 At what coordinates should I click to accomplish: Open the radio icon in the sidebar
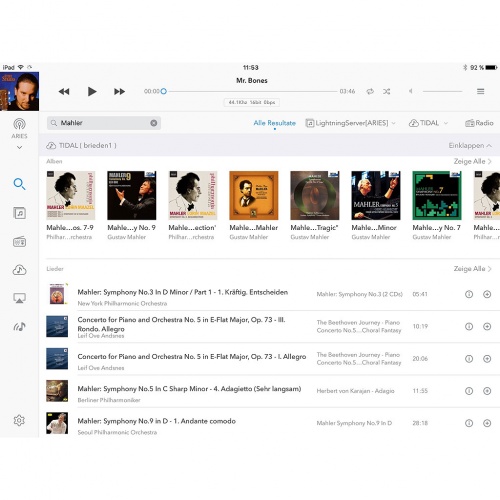pyautogui.click(x=19, y=242)
